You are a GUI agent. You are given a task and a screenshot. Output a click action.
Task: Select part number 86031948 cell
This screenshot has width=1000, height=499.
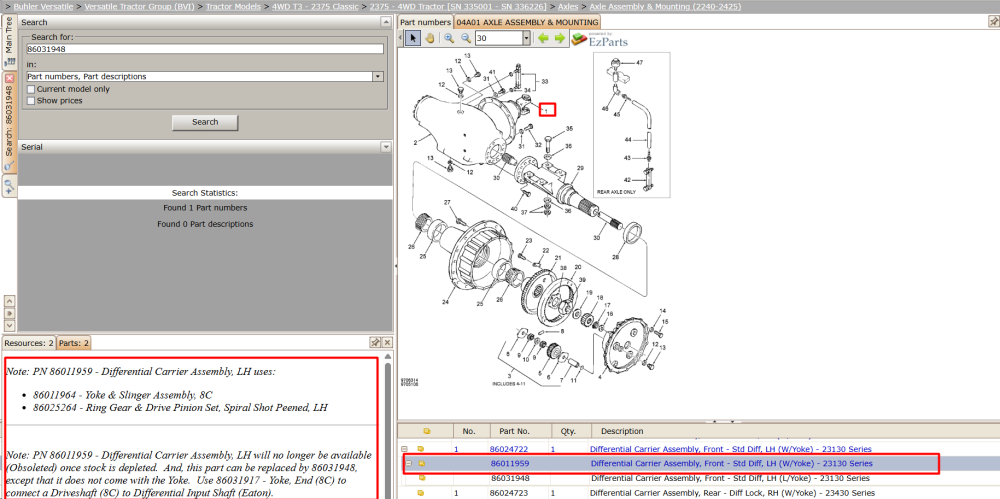pyautogui.click(x=510, y=478)
